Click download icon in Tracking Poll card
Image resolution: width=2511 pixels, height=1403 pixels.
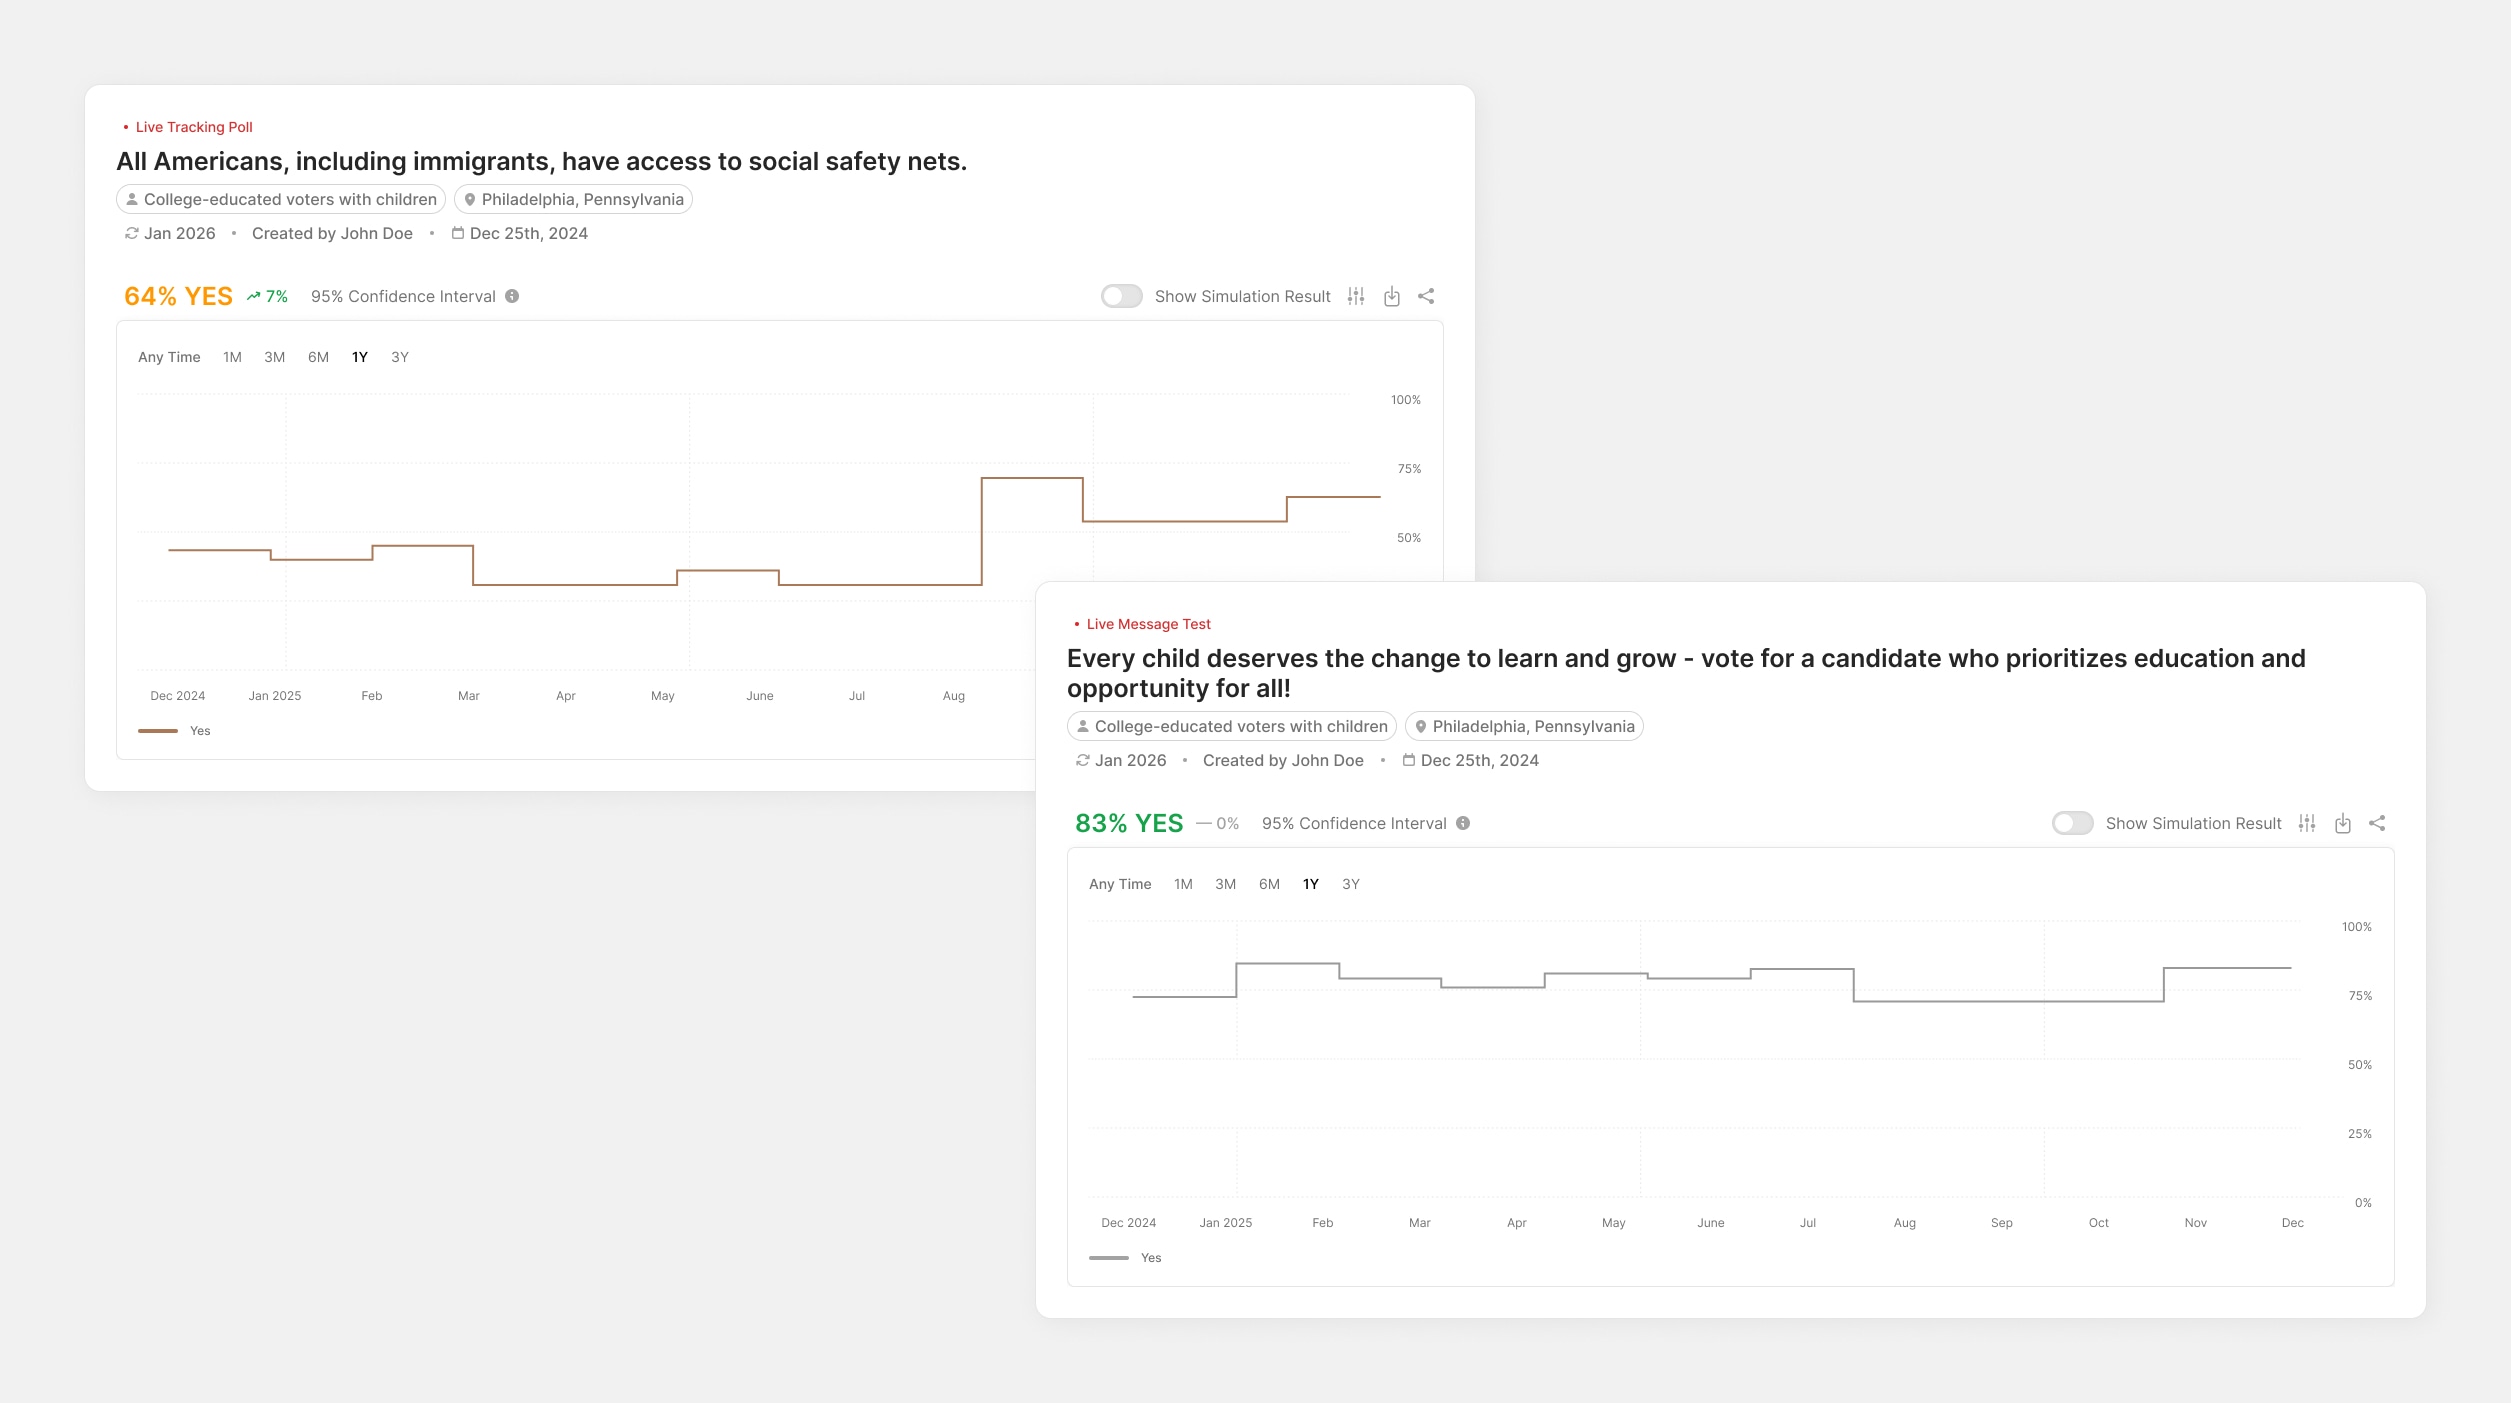point(1392,296)
